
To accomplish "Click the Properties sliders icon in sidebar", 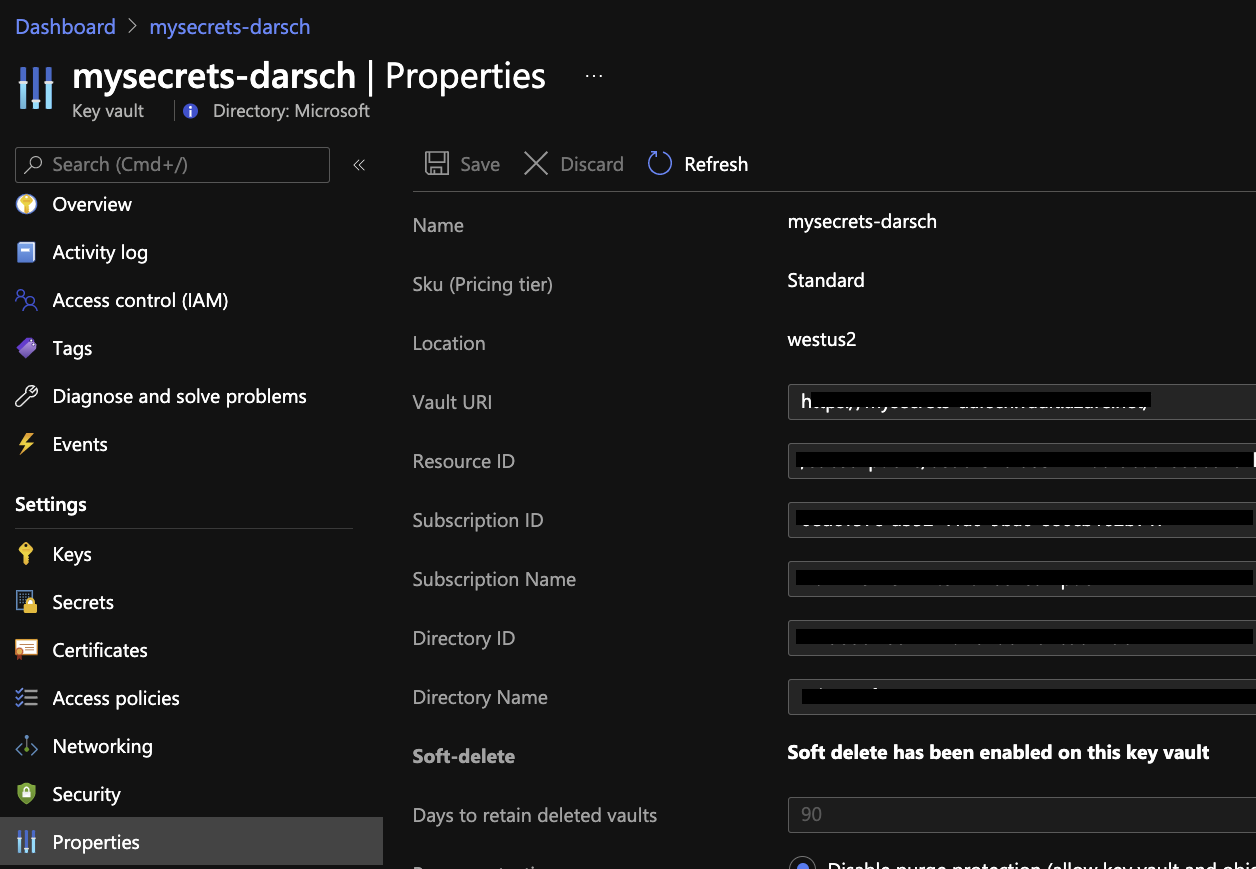I will tap(27, 842).
